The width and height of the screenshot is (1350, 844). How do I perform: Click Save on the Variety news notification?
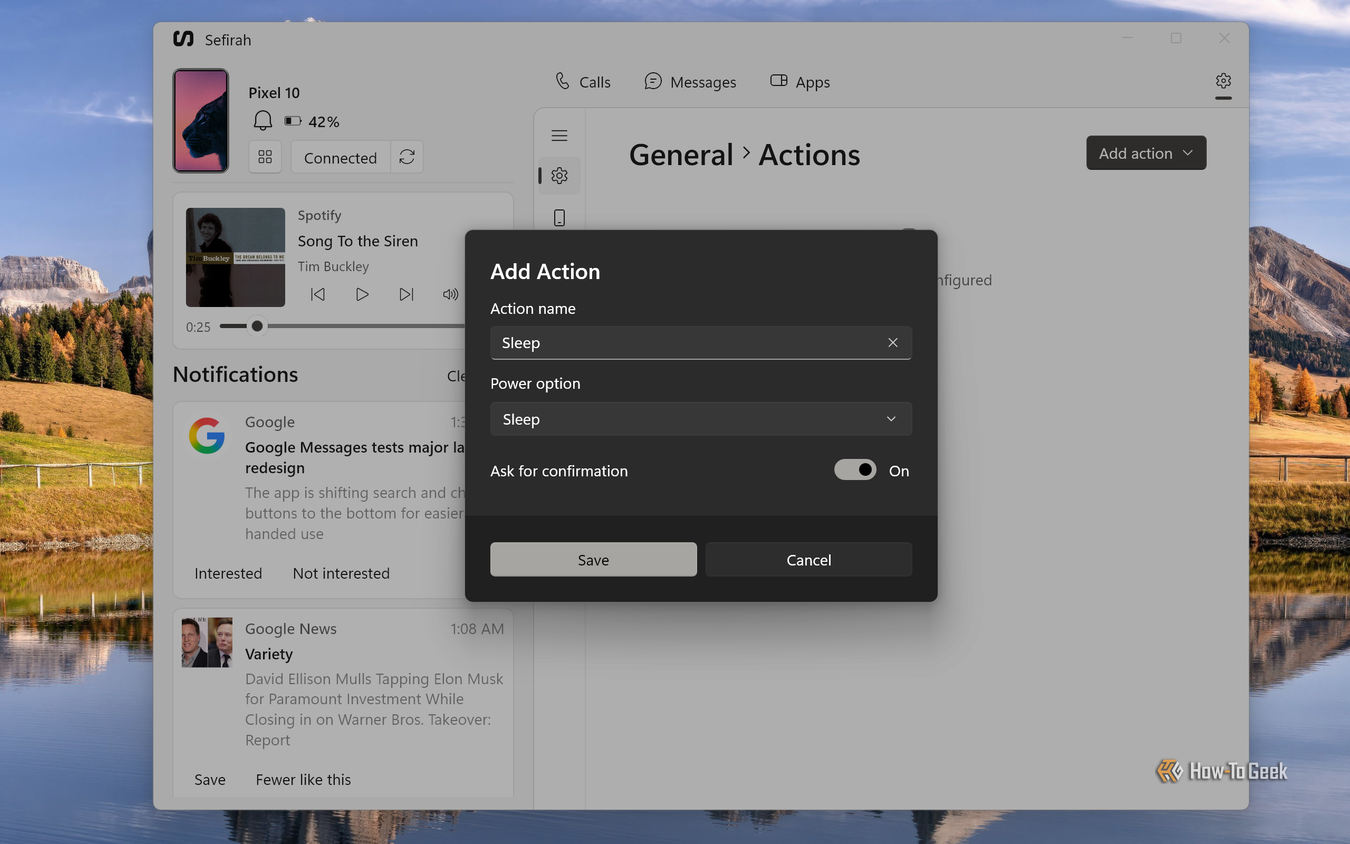pyautogui.click(x=210, y=779)
